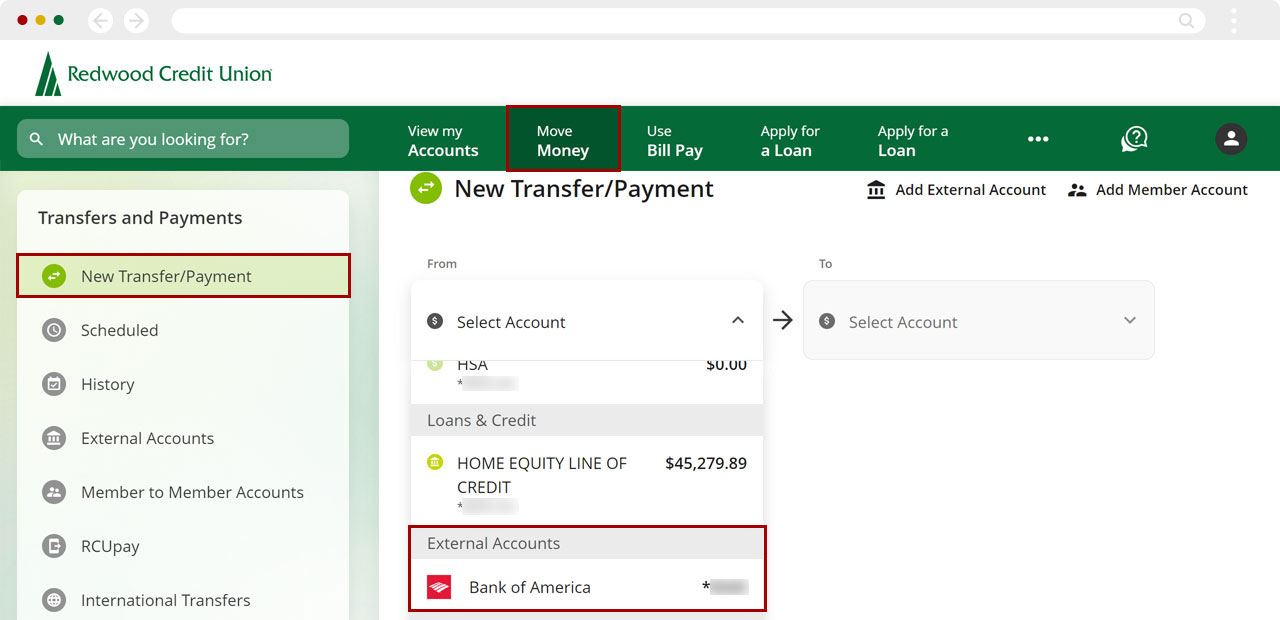This screenshot has height=620, width=1280.
Task: Click the search magnifier icon in green bar
Action: pos(37,139)
